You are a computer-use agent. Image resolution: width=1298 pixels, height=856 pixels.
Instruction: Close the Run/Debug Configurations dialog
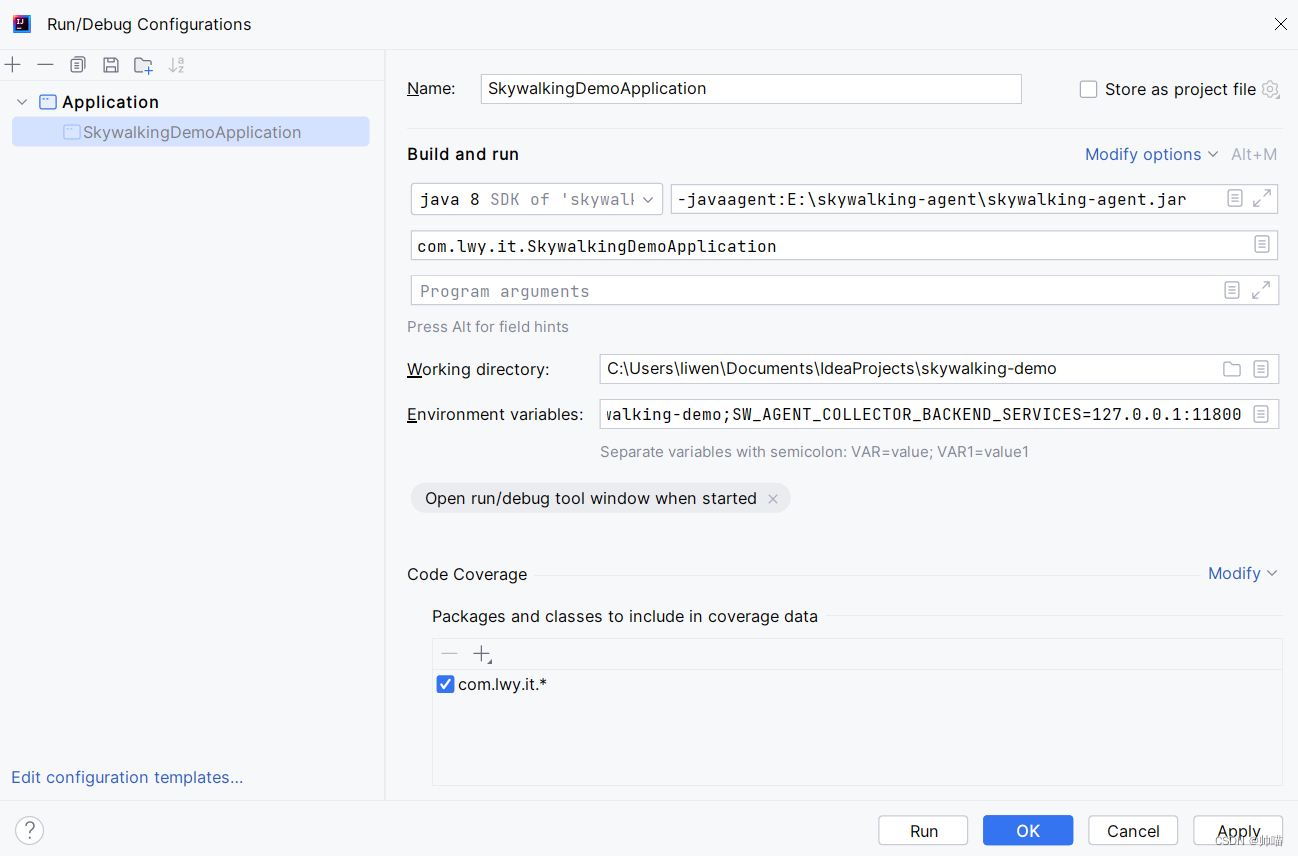[1280, 24]
